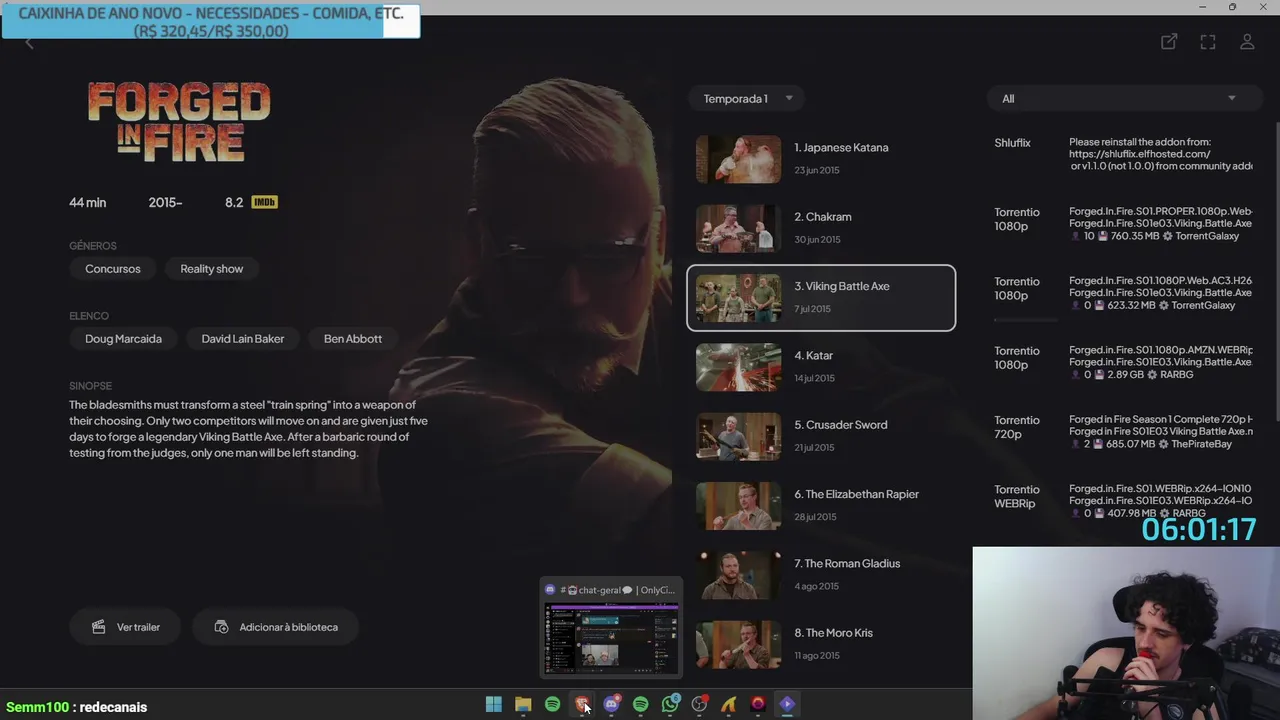
Task: Click the Stremio taskbar icon
Action: tap(787, 704)
